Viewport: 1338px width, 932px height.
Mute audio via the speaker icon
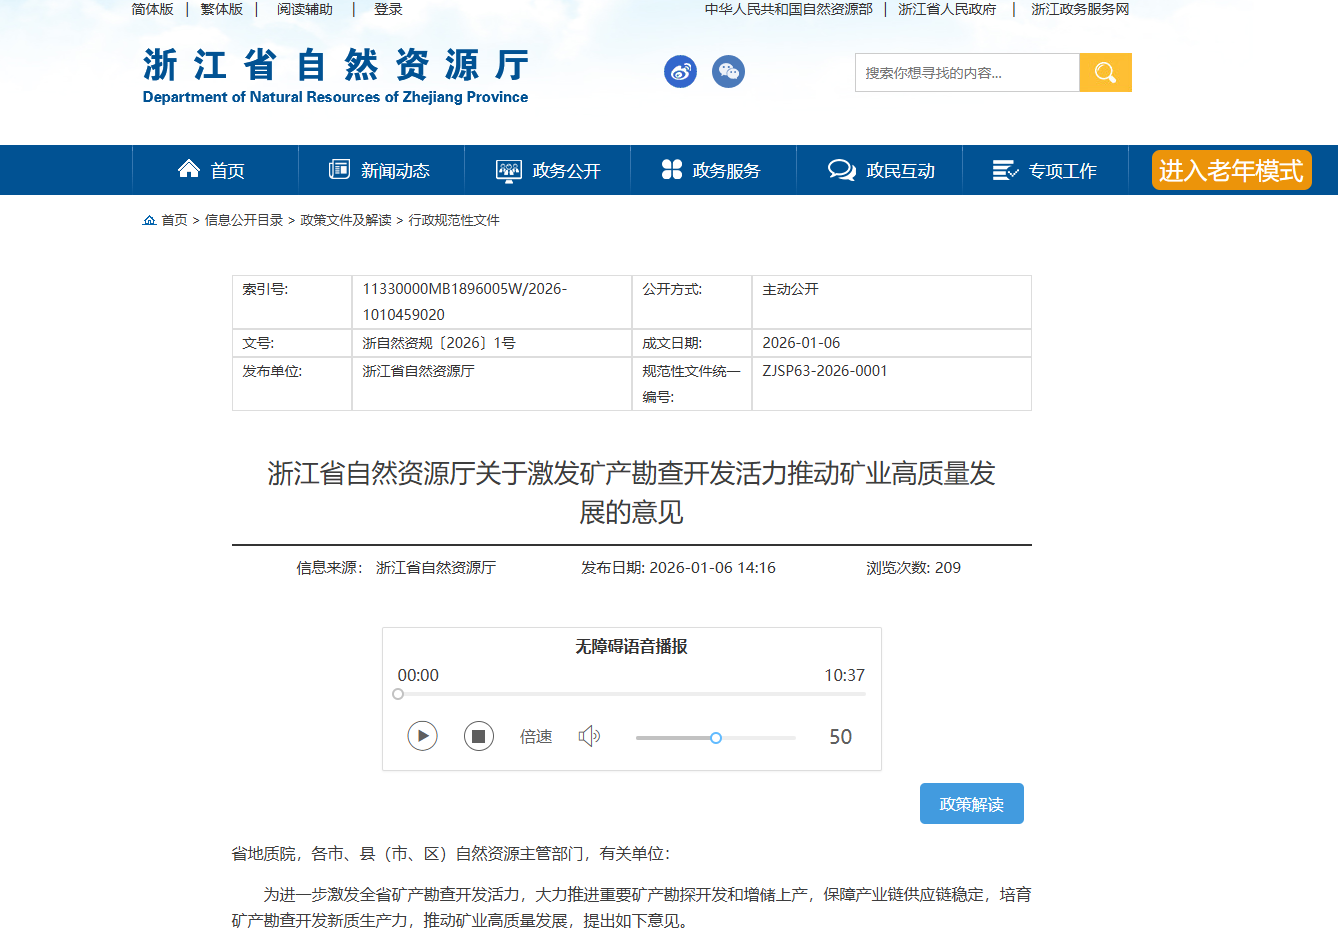(x=589, y=737)
